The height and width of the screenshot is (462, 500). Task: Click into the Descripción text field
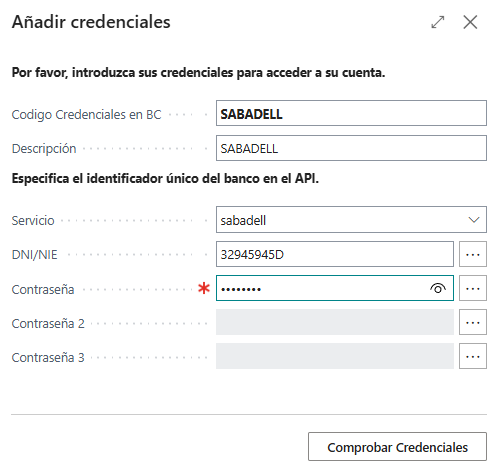(x=351, y=148)
